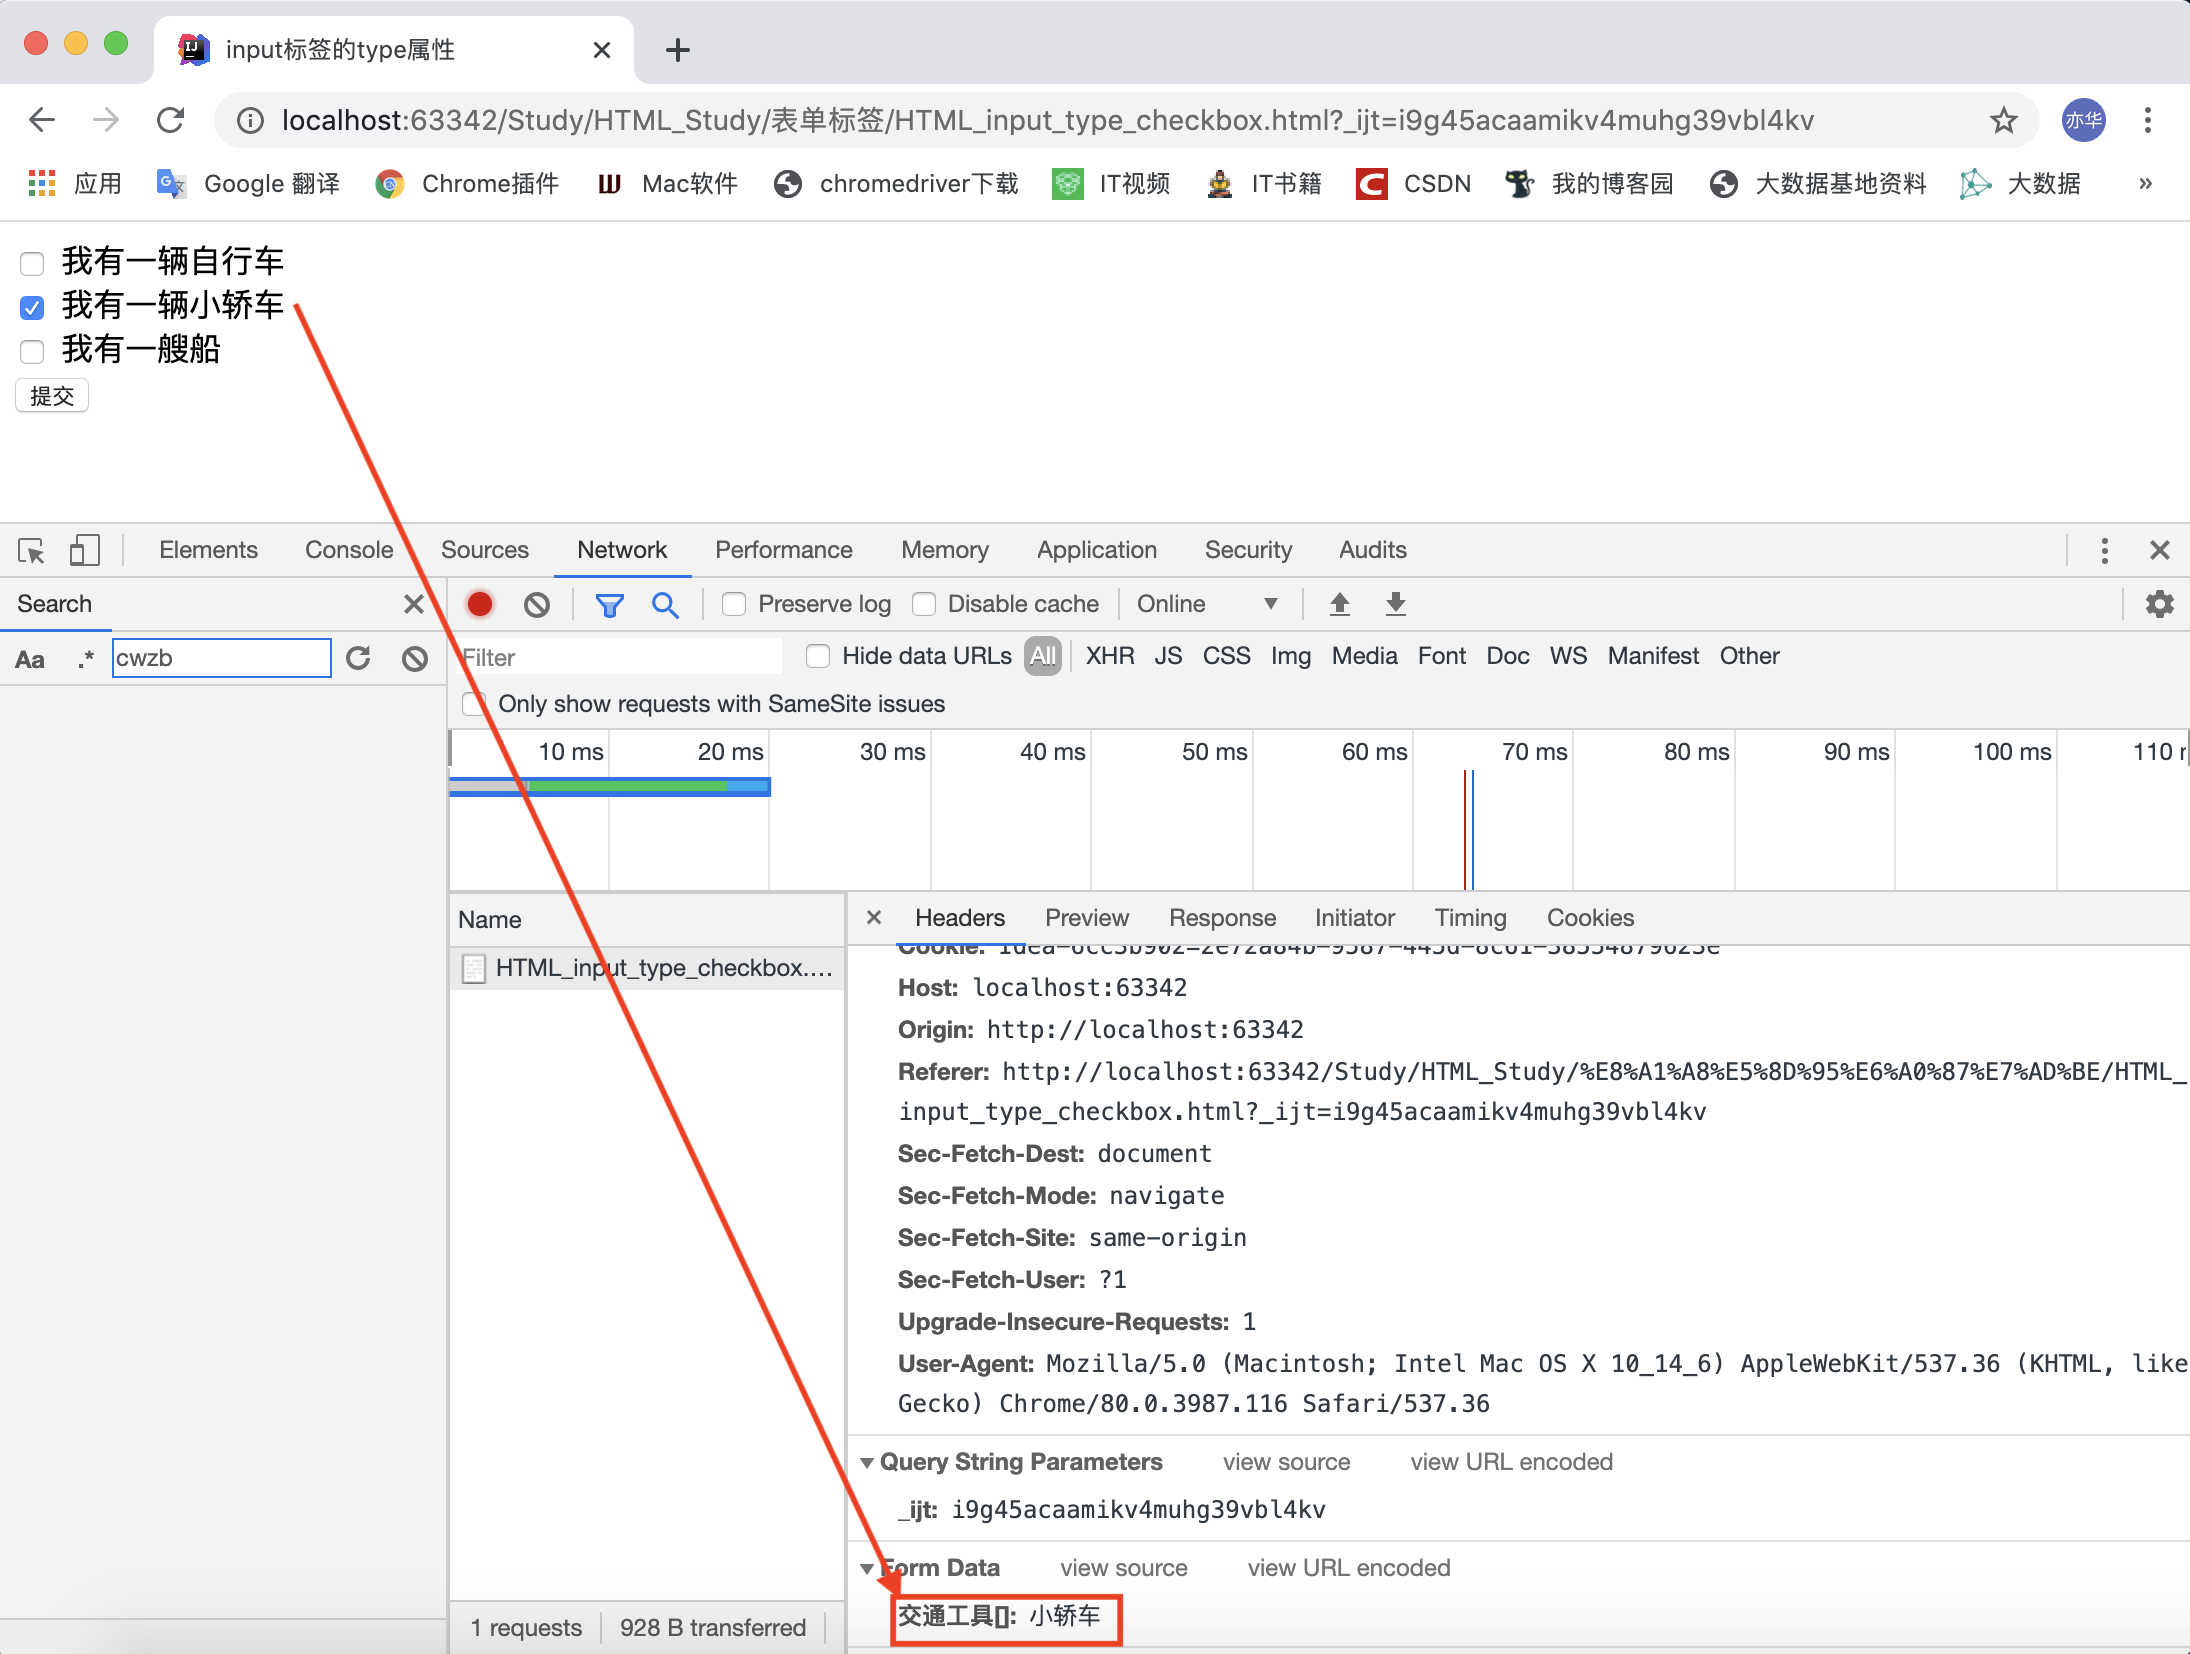Export HAR file with download arrow
The width and height of the screenshot is (2190, 1654).
[x=1396, y=604]
